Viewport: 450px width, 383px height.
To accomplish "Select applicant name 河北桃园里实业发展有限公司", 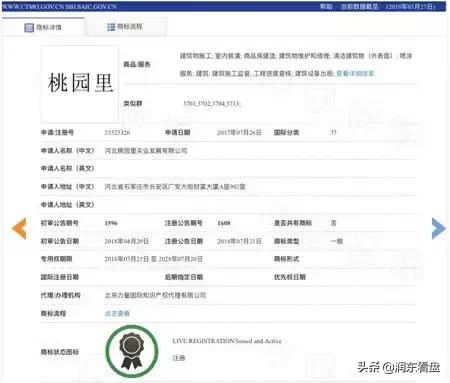I will click(146, 151).
